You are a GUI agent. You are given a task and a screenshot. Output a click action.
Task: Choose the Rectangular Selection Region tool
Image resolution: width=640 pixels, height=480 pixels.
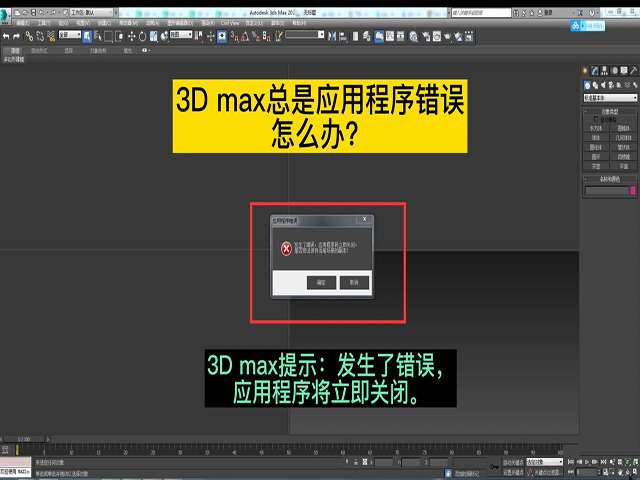pos(108,37)
